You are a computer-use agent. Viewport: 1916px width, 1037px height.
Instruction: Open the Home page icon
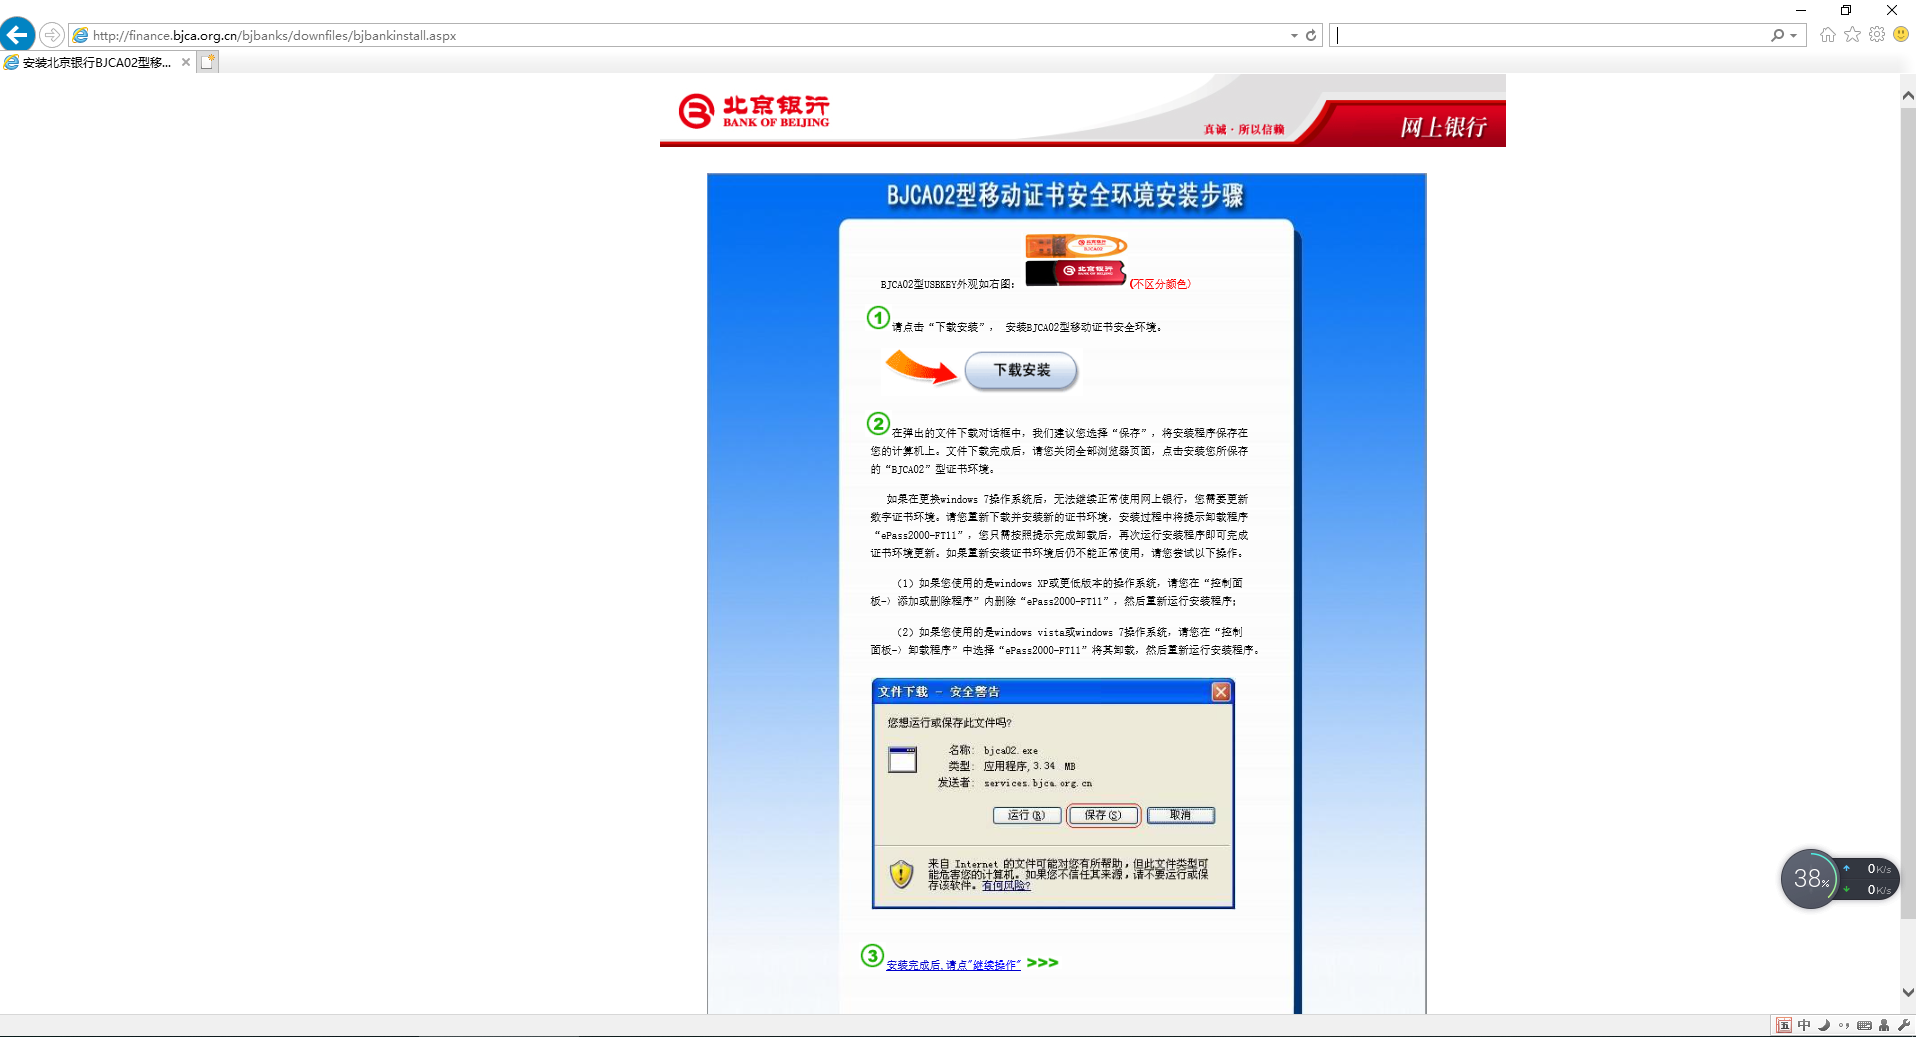pos(1828,35)
